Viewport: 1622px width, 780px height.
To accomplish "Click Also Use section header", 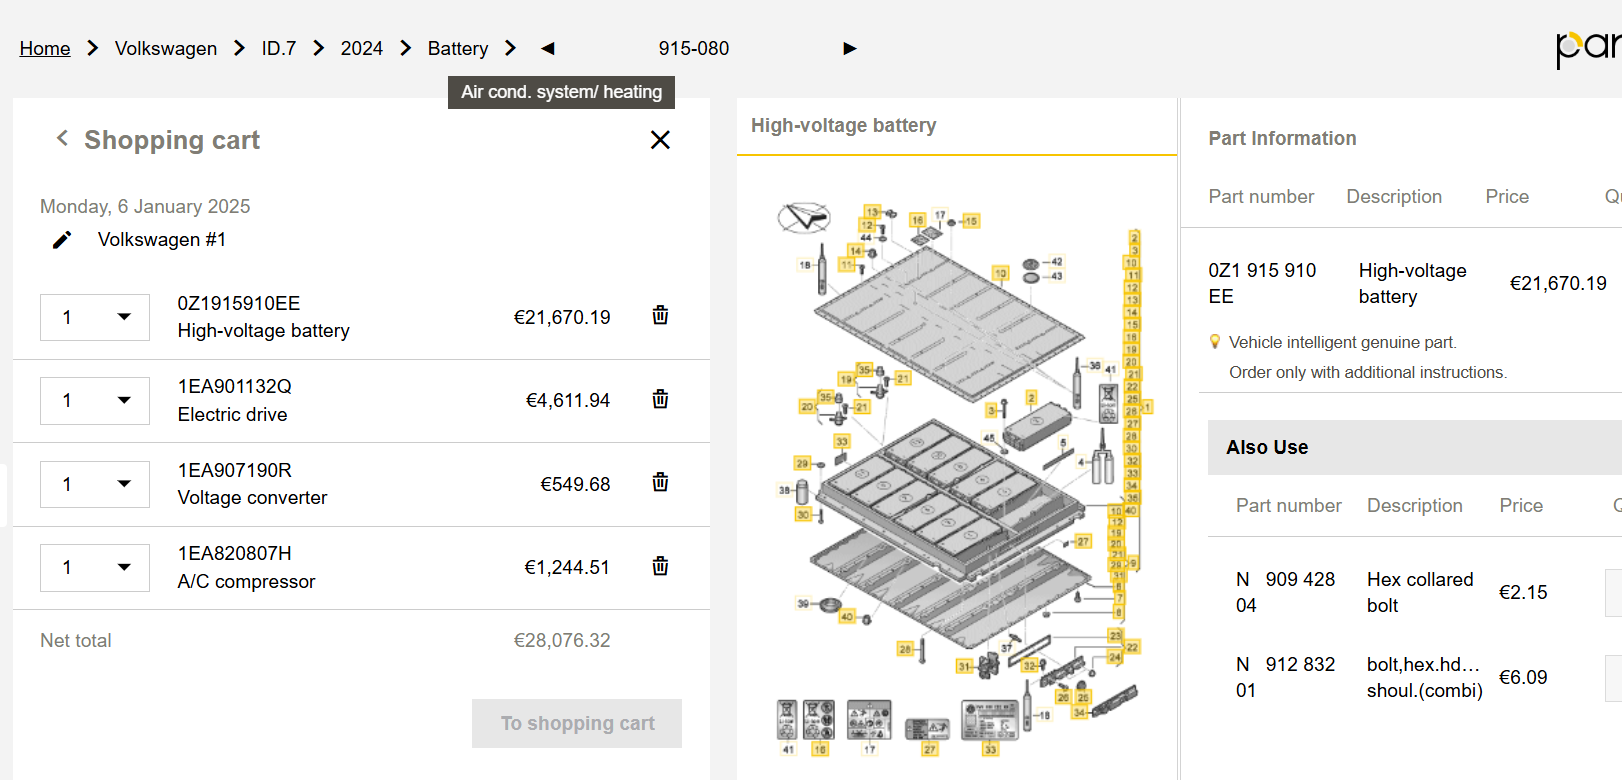I will tap(1414, 447).
